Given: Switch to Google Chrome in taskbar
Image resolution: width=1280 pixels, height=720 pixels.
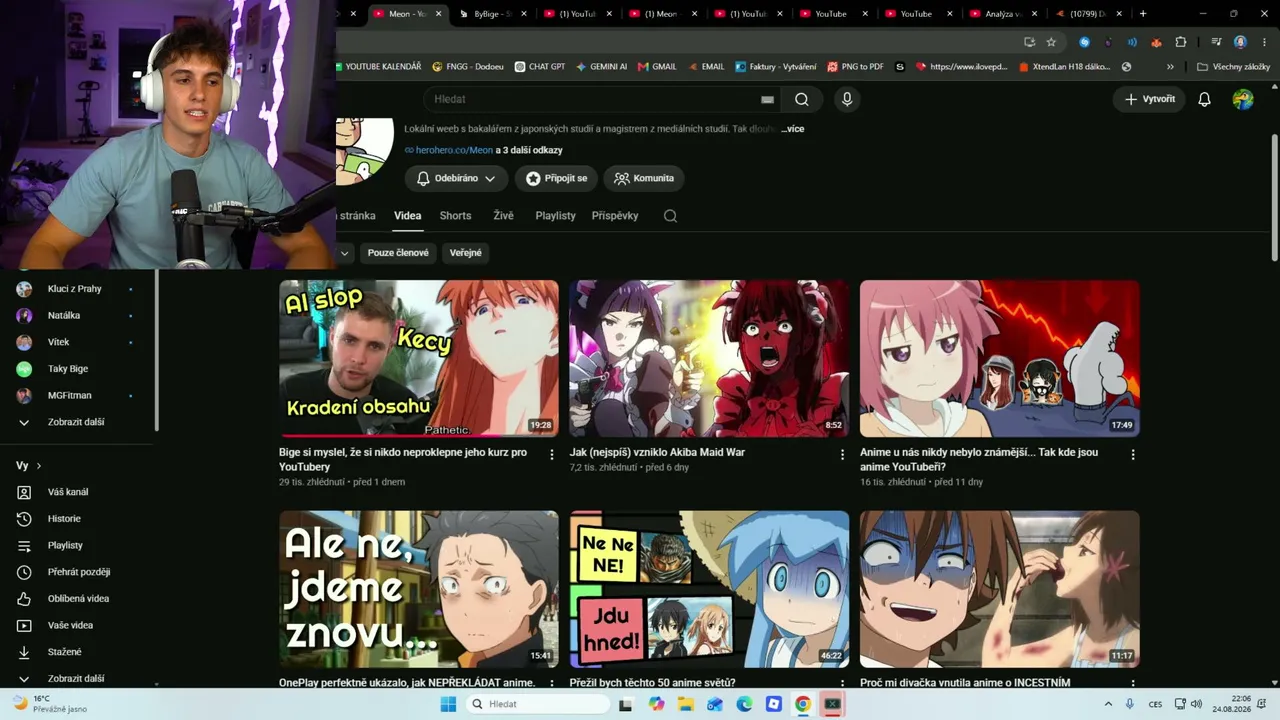Looking at the screenshot, I should 803,704.
